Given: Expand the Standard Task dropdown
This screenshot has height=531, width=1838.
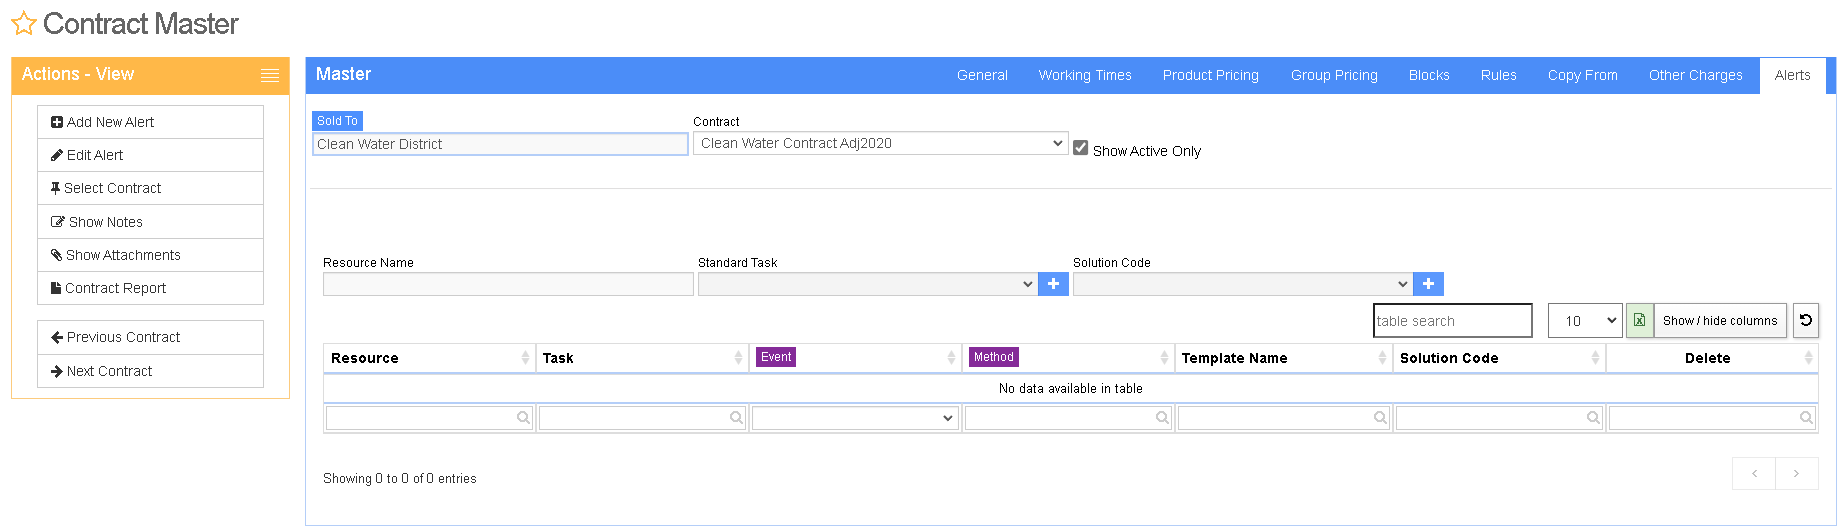Looking at the screenshot, I should [x=867, y=284].
